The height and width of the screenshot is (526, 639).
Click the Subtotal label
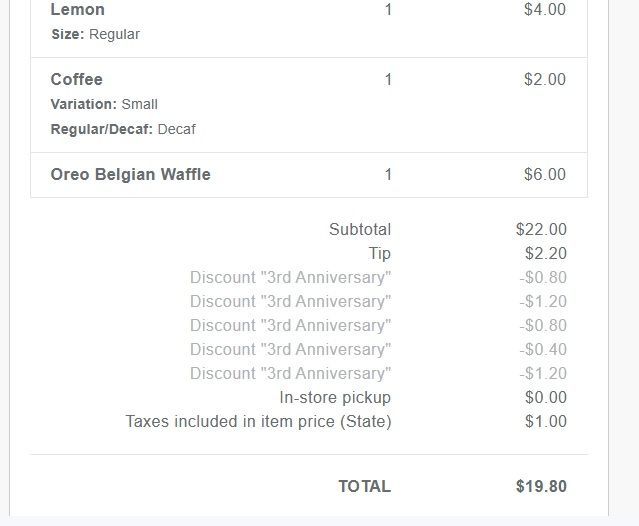click(359, 230)
